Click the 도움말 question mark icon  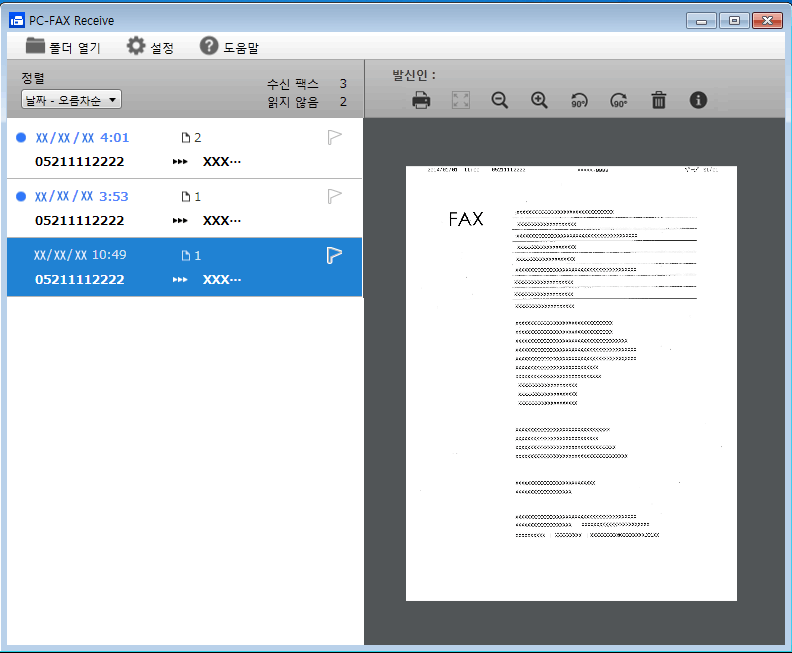coord(209,45)
